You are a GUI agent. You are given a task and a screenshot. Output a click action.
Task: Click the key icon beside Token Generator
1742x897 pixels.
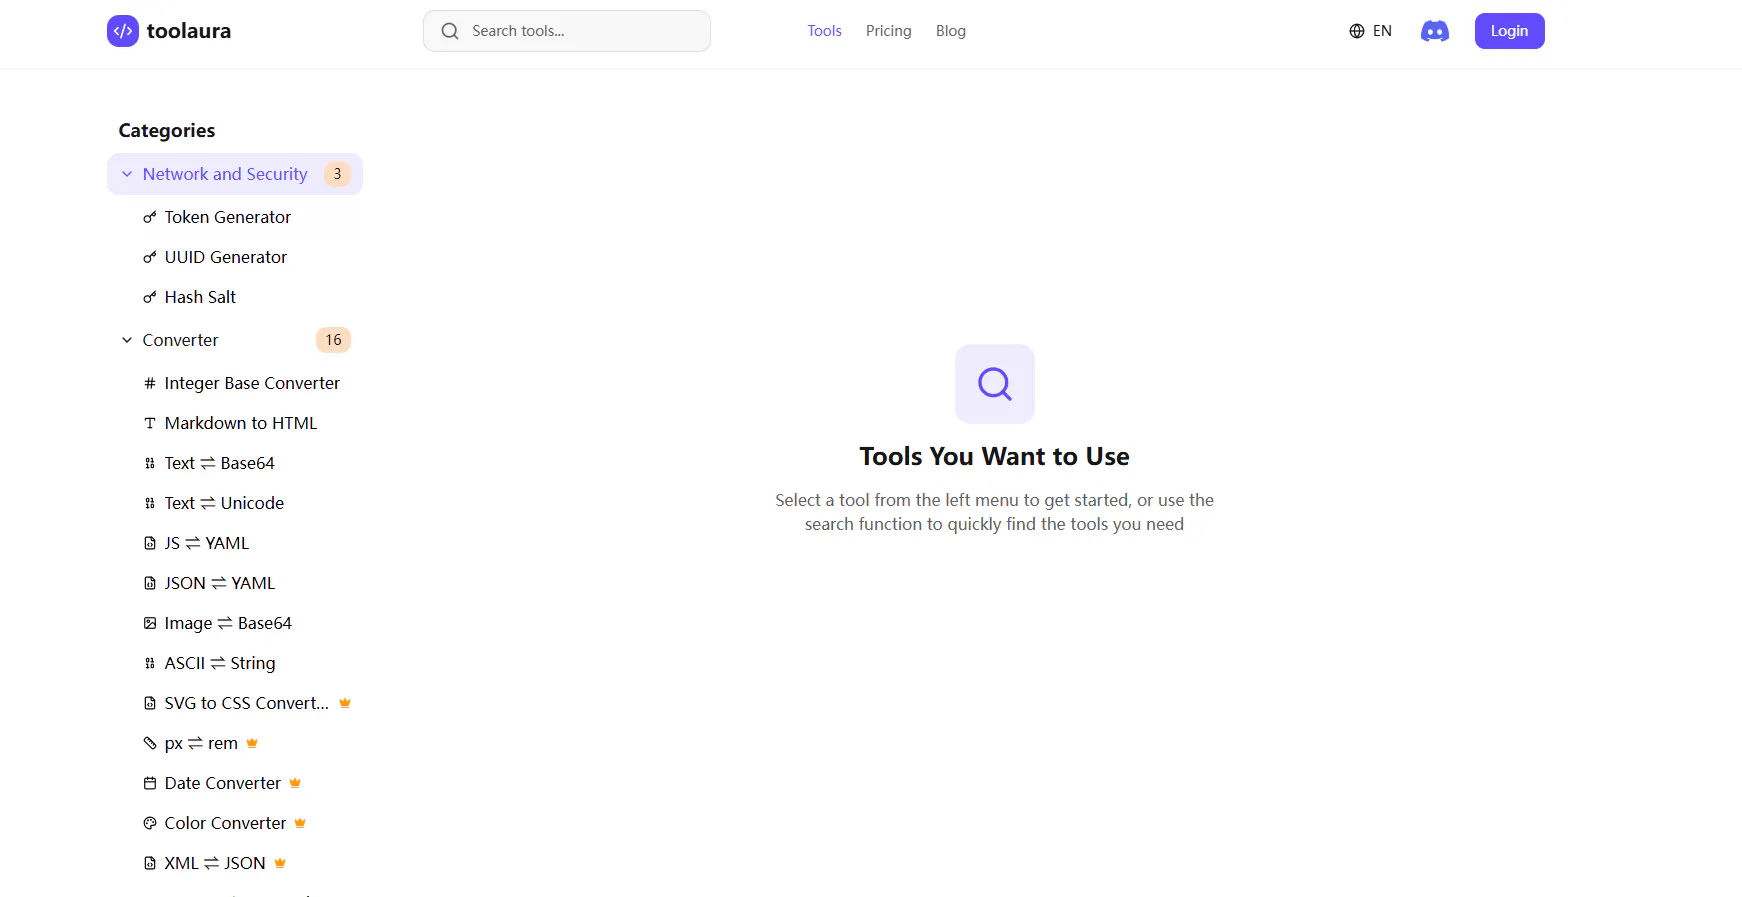click(x=150, y=217)
